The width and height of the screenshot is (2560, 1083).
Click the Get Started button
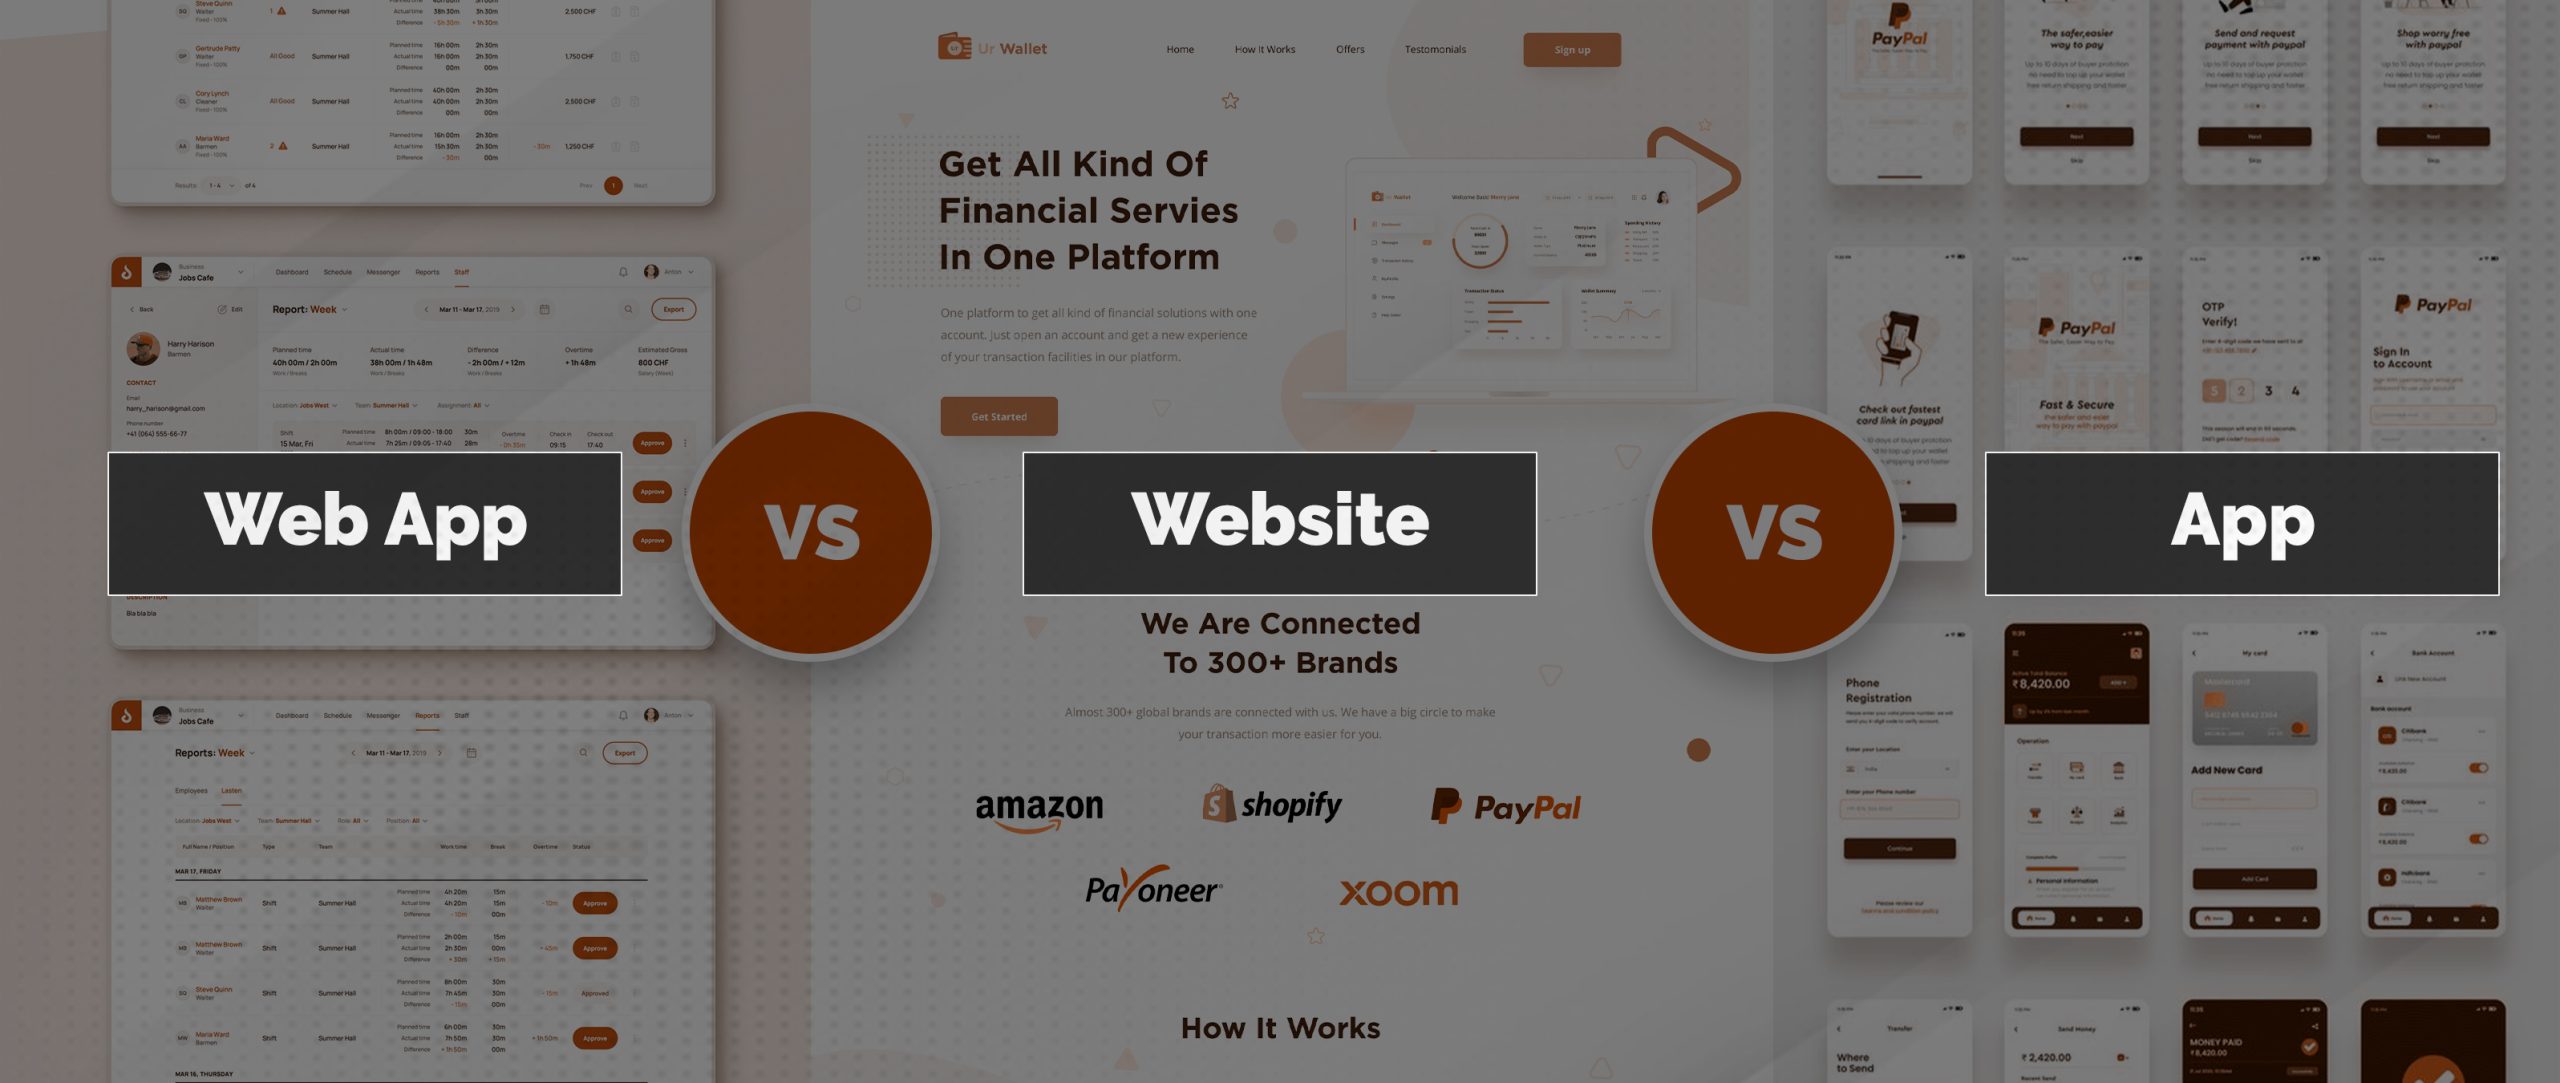[x=996, y=417]
